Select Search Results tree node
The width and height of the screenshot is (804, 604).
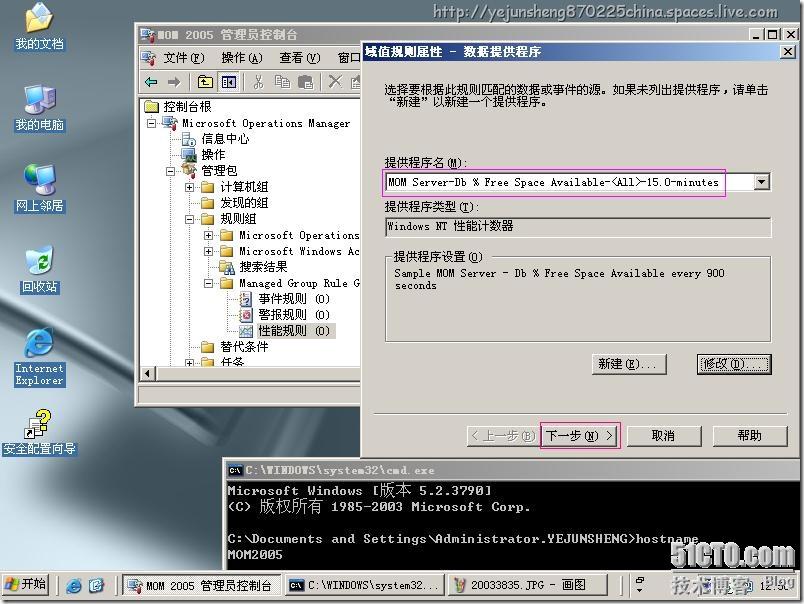[x=263, y=267]
